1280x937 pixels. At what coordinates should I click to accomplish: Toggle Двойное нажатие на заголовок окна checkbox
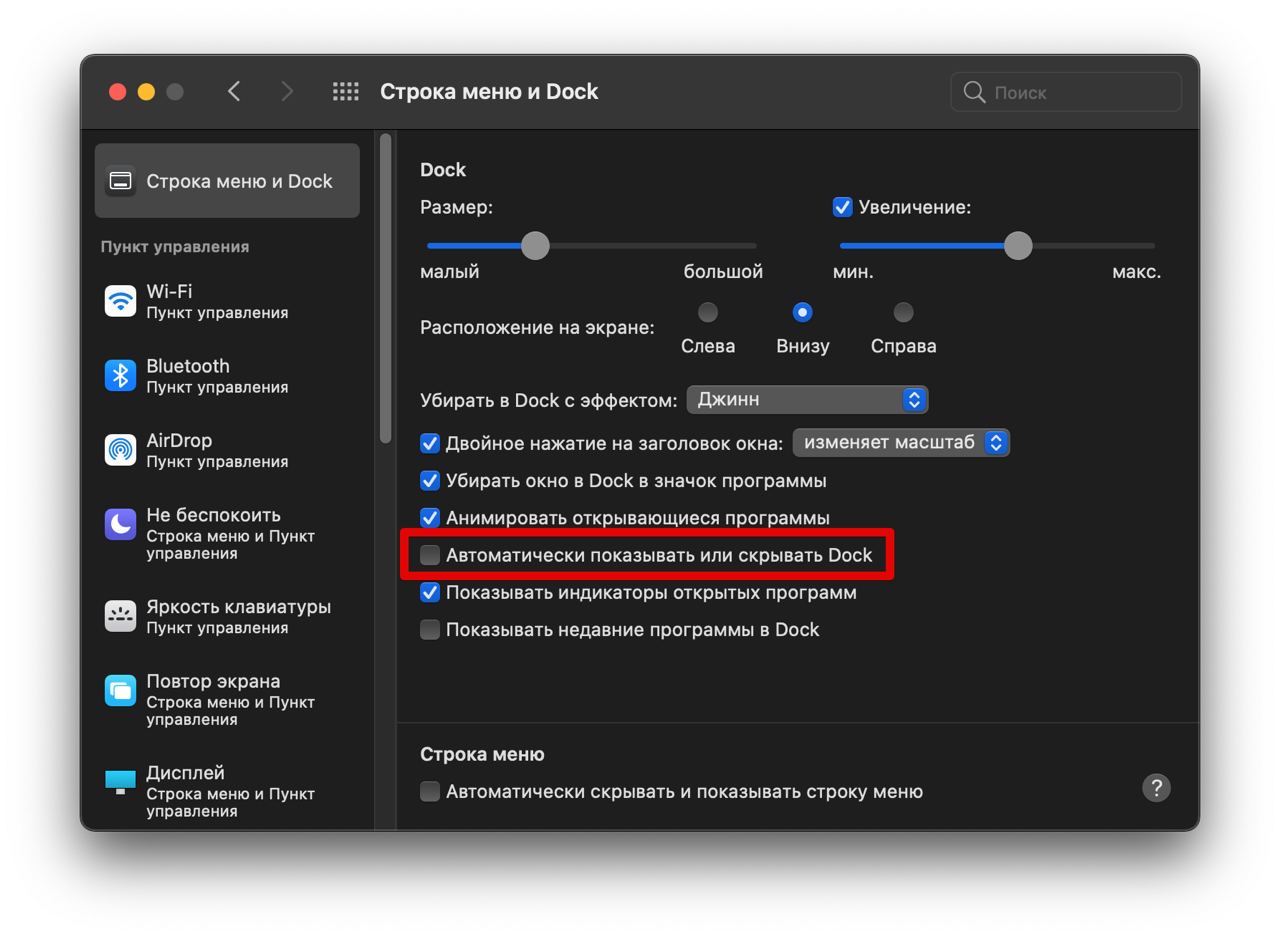click(x=430, y=443)
